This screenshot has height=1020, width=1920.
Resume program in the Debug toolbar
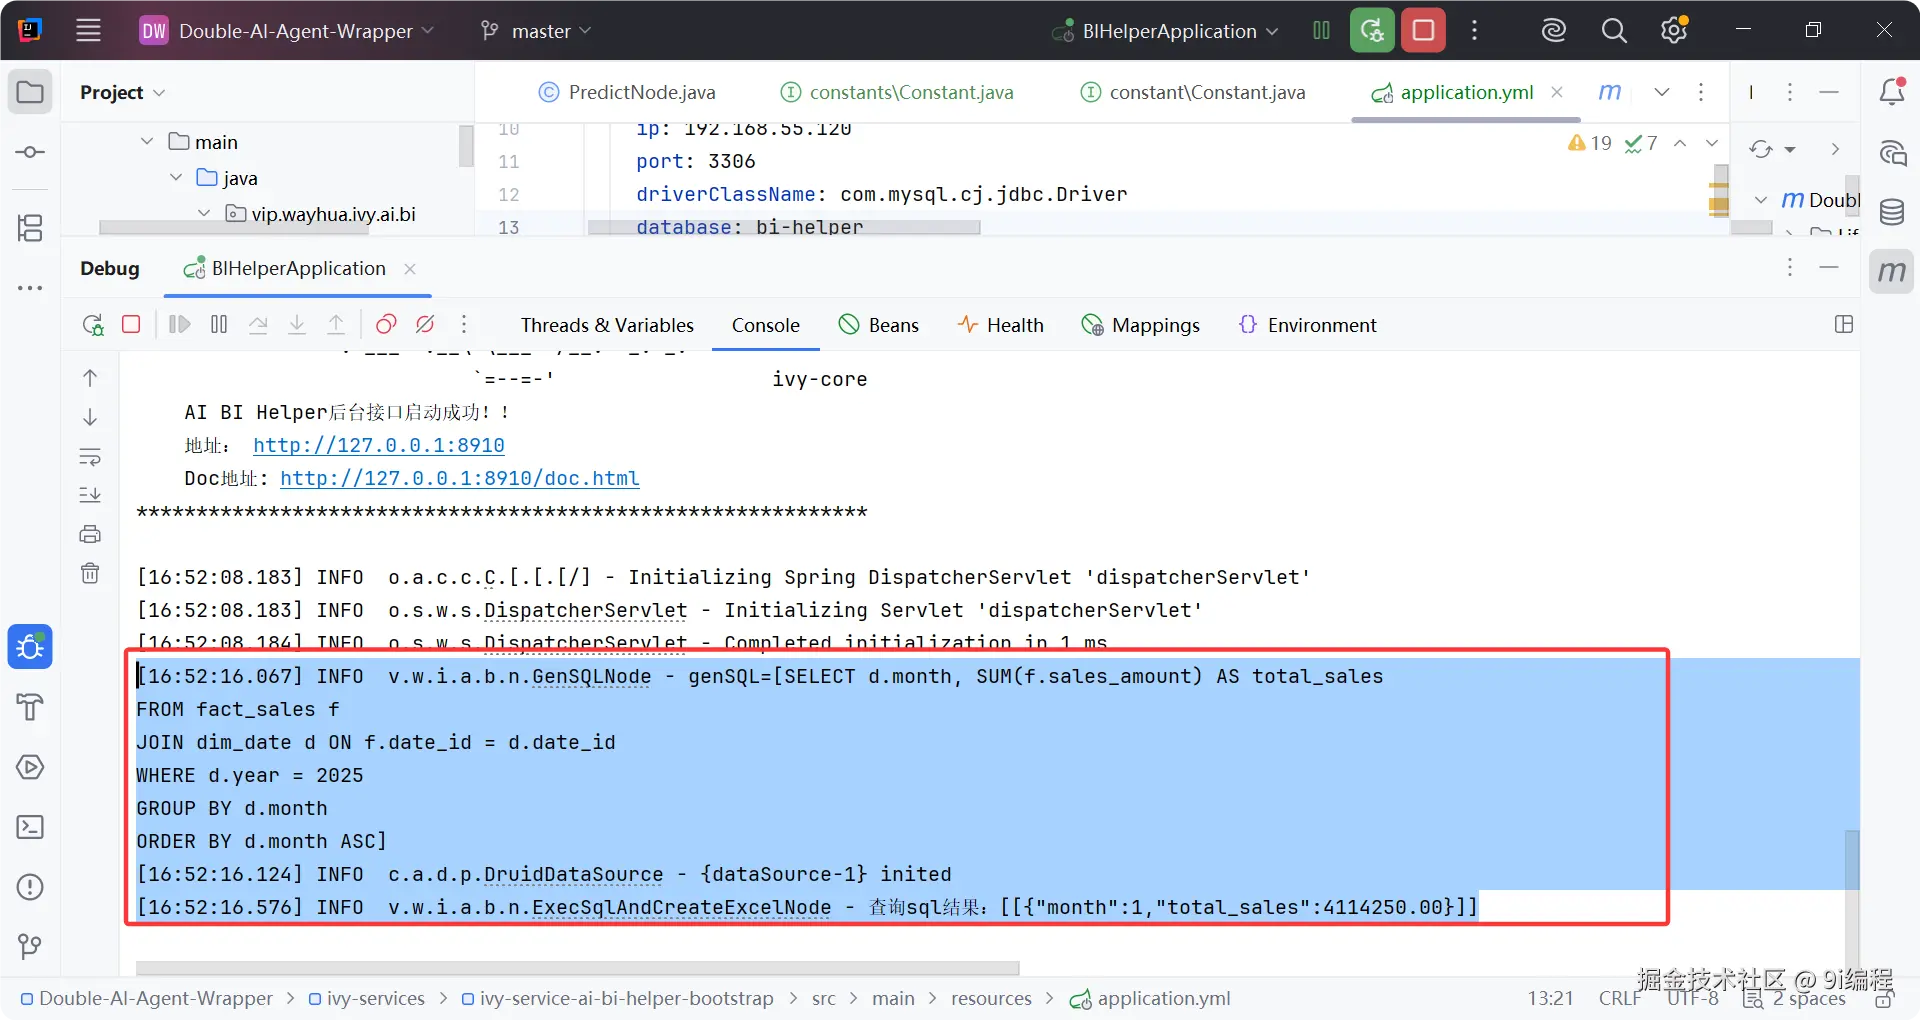180,324
